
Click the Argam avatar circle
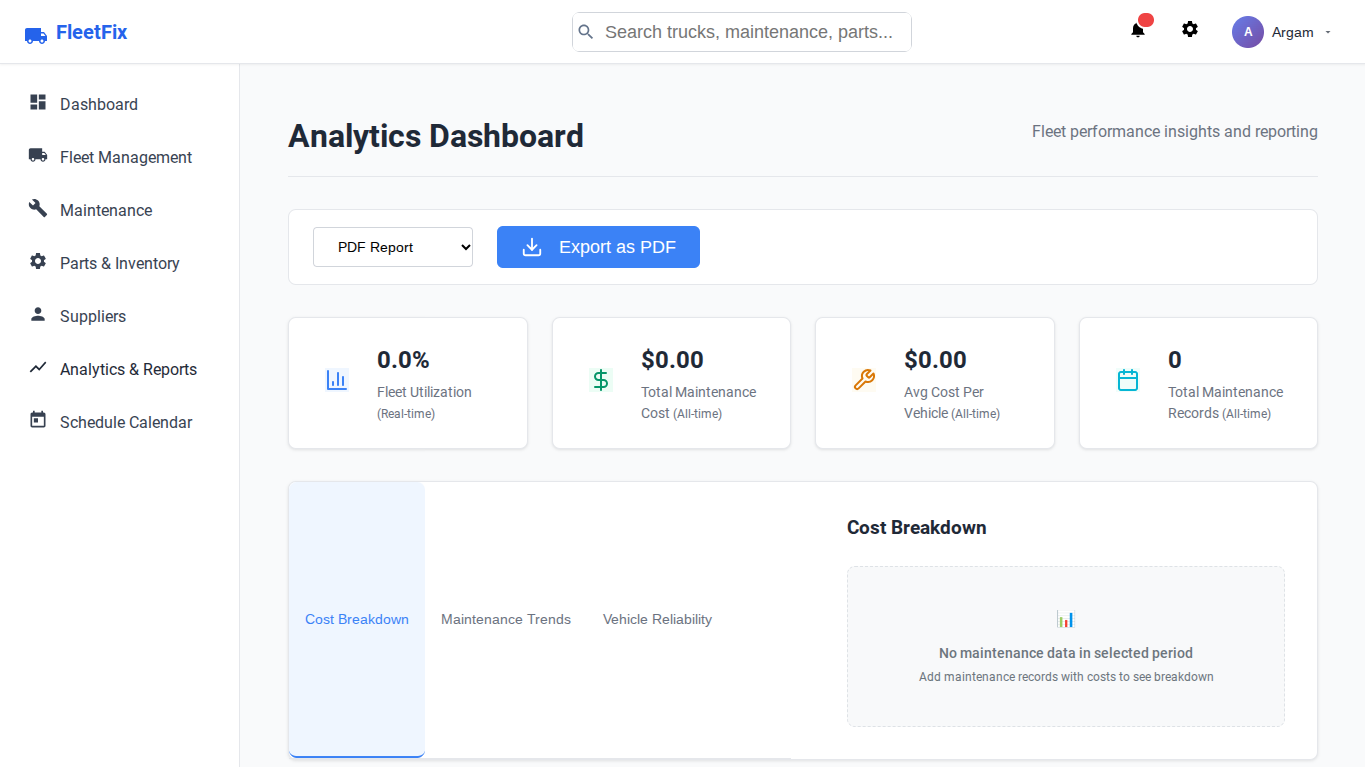tap(1247, 31)
